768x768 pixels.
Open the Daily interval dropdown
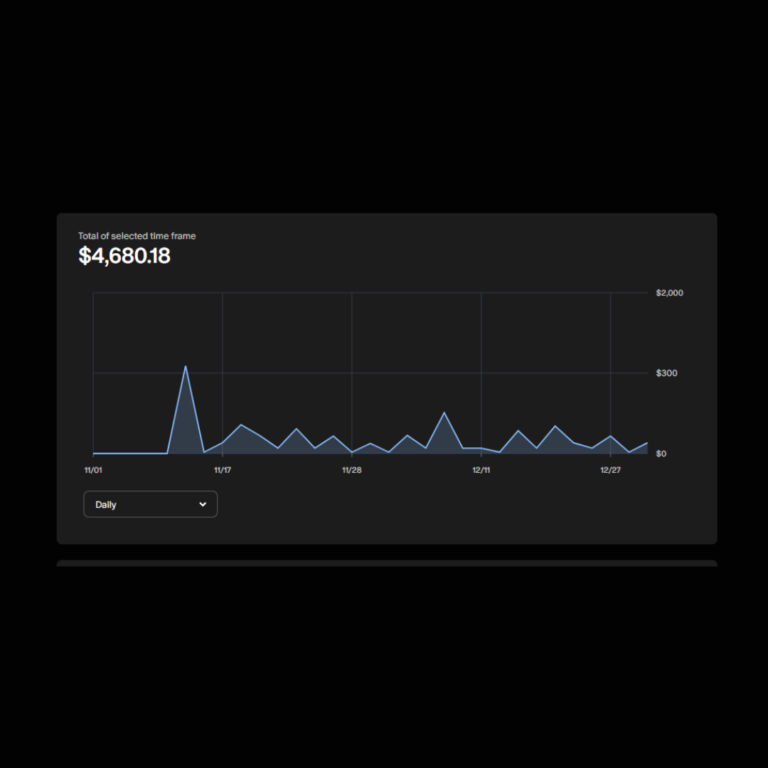point(150,504)
